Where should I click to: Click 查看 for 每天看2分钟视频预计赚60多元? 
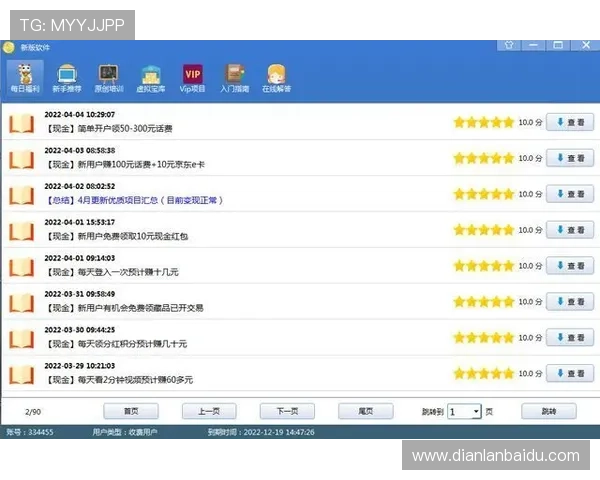click(570, 373)
